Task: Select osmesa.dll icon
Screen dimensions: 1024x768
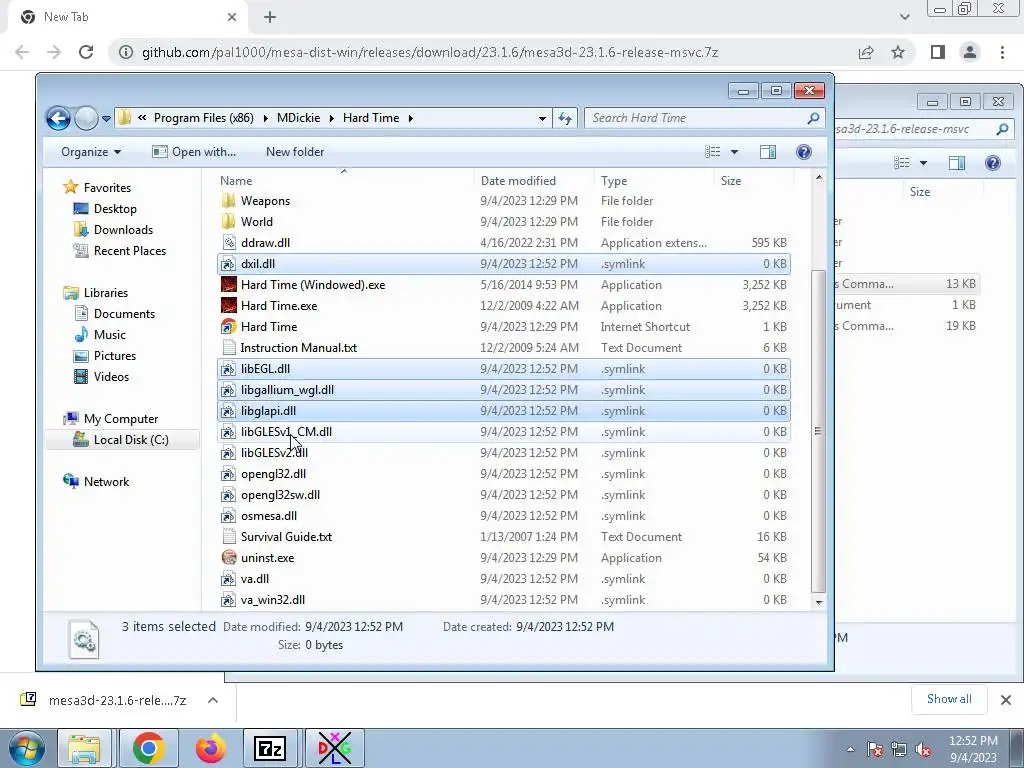Action: (x=229, y=516)
